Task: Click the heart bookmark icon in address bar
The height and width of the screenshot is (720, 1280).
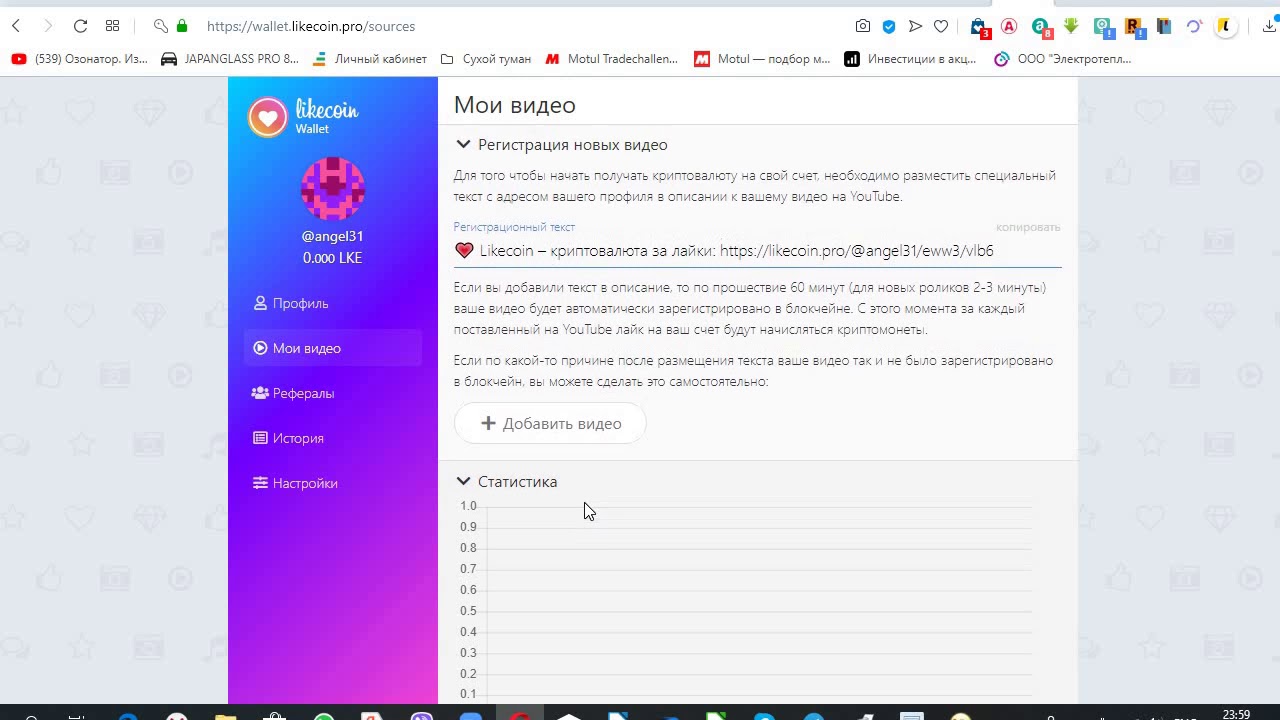Action: point(941,26)
